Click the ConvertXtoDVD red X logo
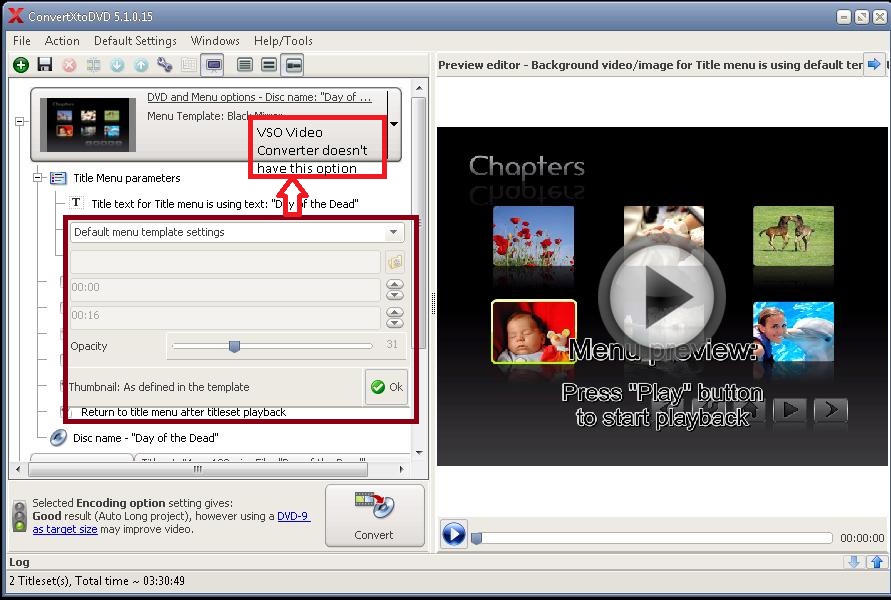The width and height of the screenshot is (891, 600). [x=16, y=16]
